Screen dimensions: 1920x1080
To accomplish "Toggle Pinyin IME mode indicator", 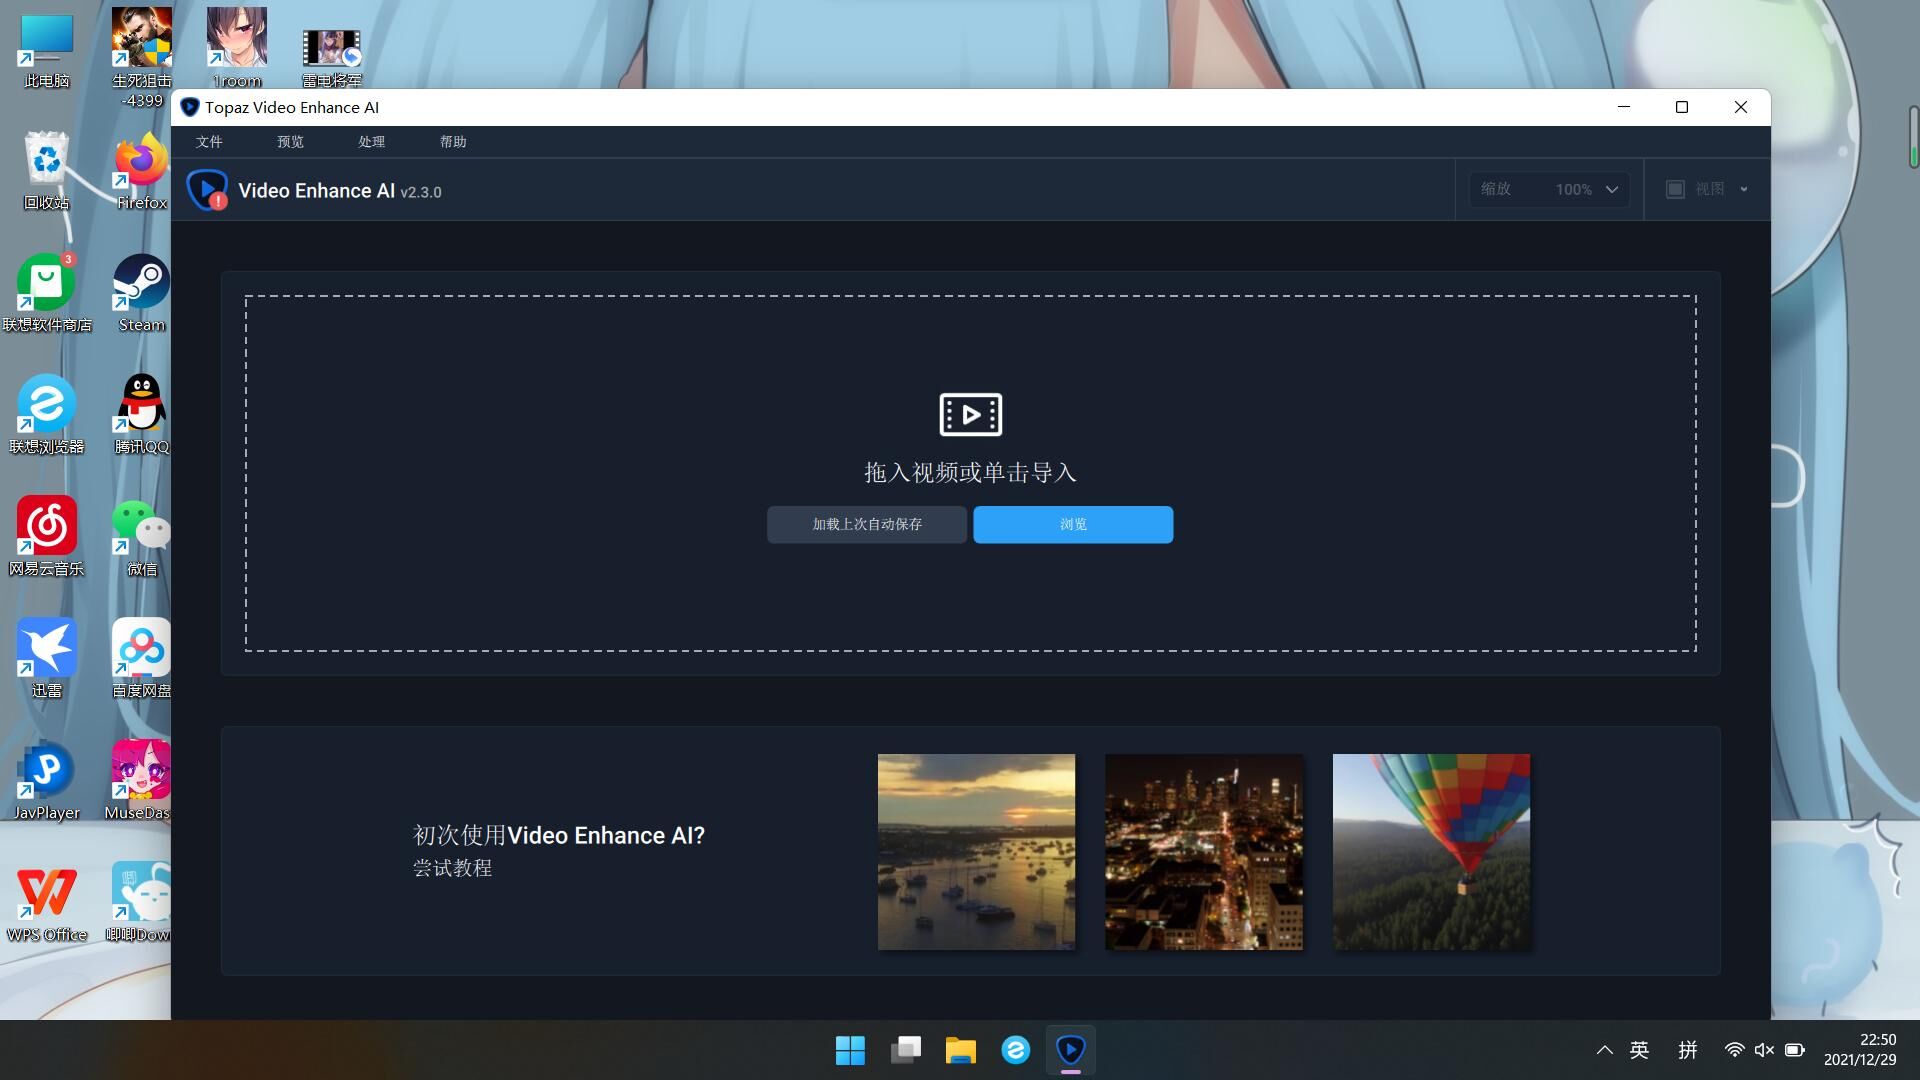I will pyautogui.click(x=1688, y=1049).
